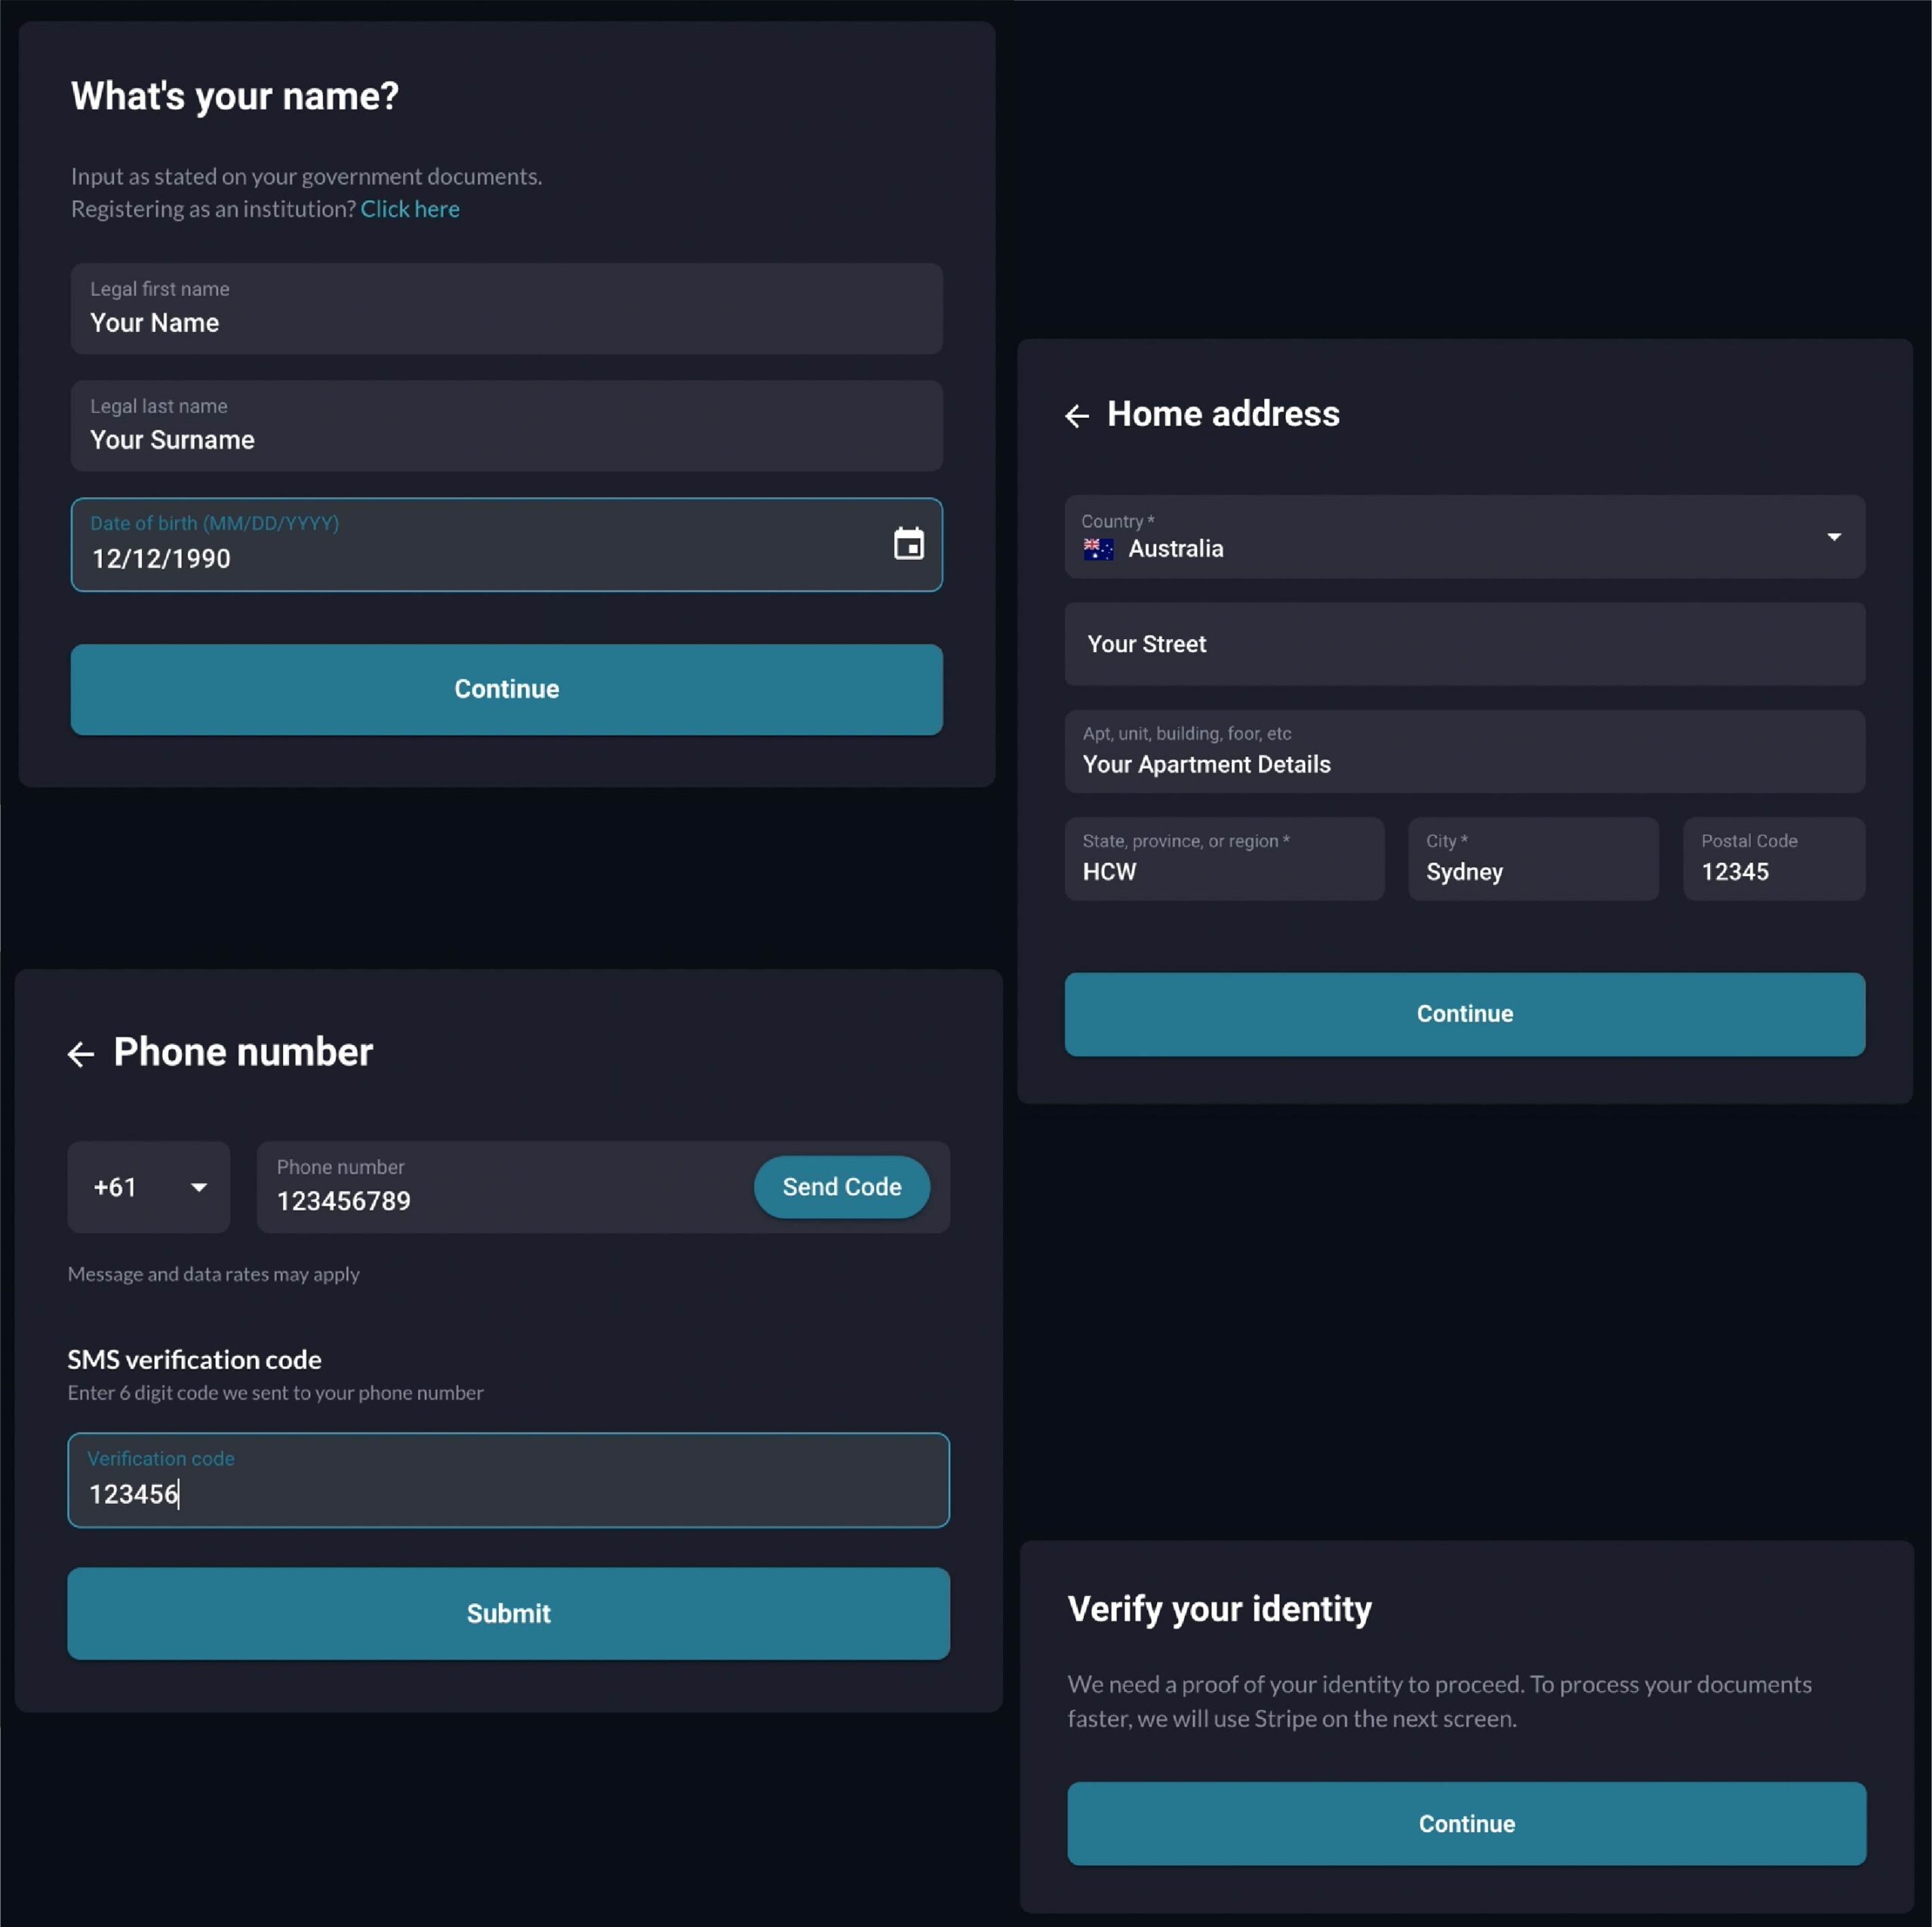
Task: Click the Australia flag icon
Action: [x=1098, y=549]
